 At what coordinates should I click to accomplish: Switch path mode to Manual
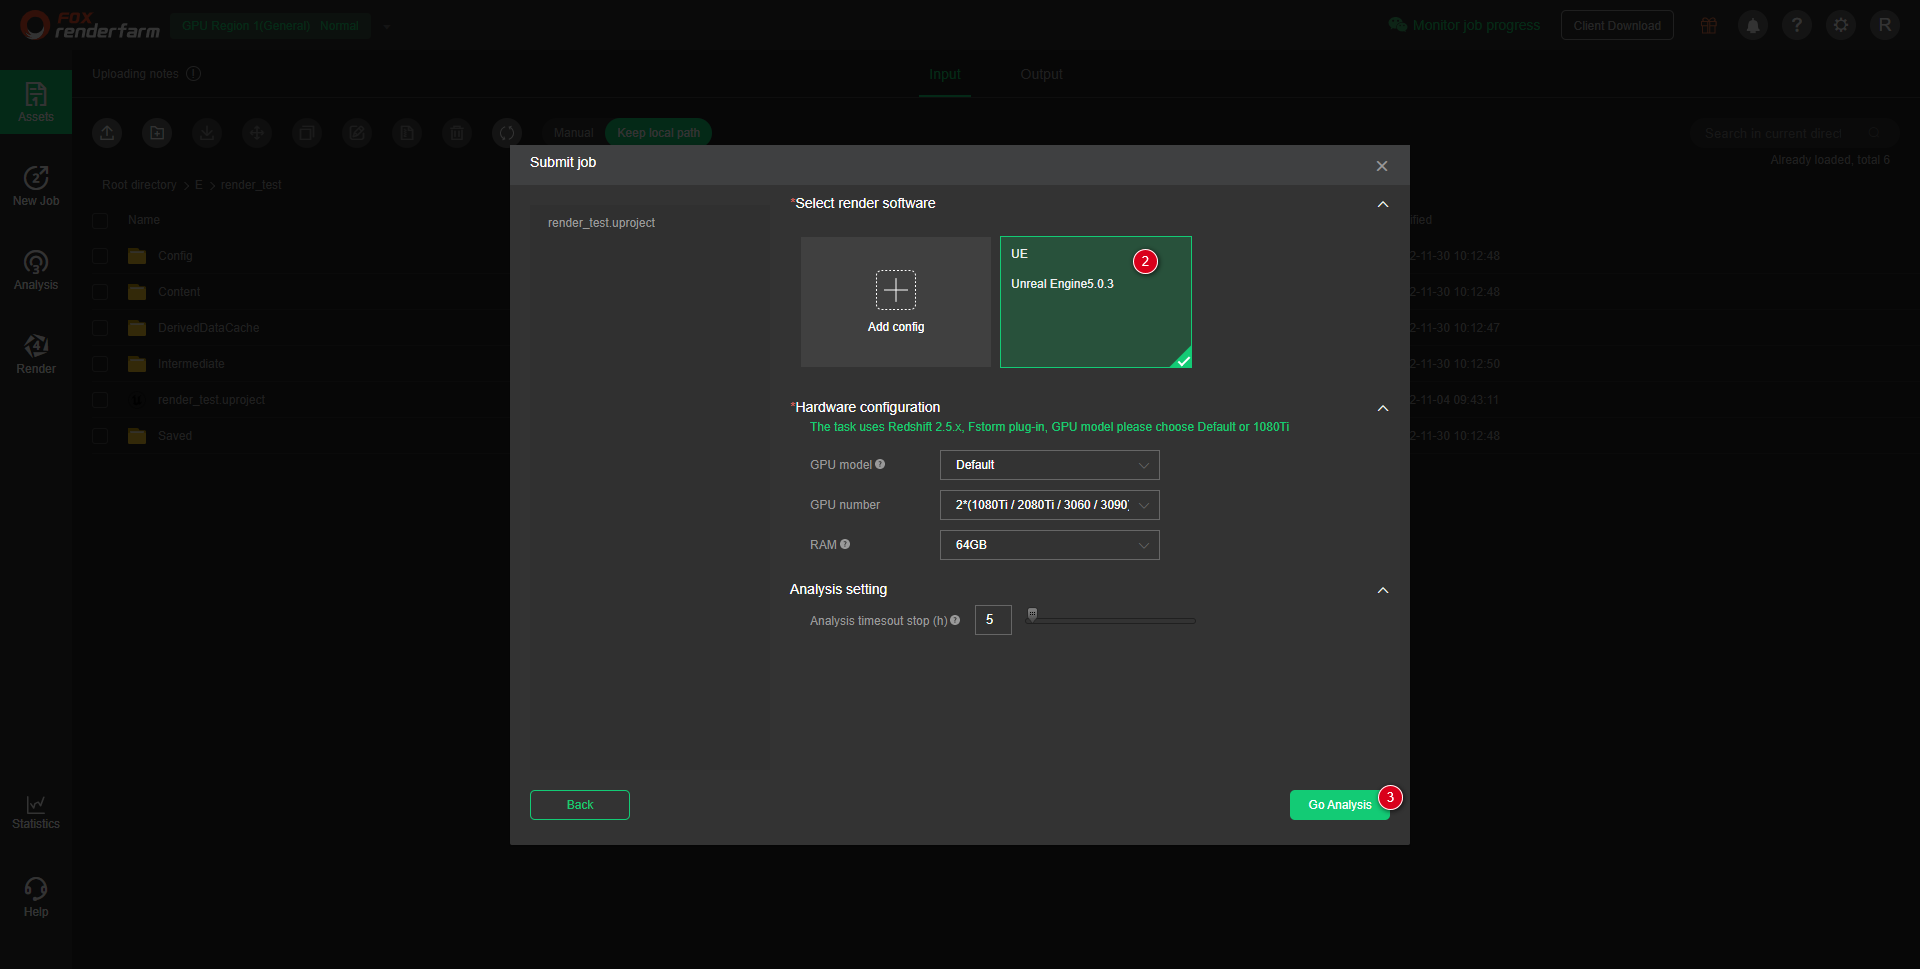(574, 133)
